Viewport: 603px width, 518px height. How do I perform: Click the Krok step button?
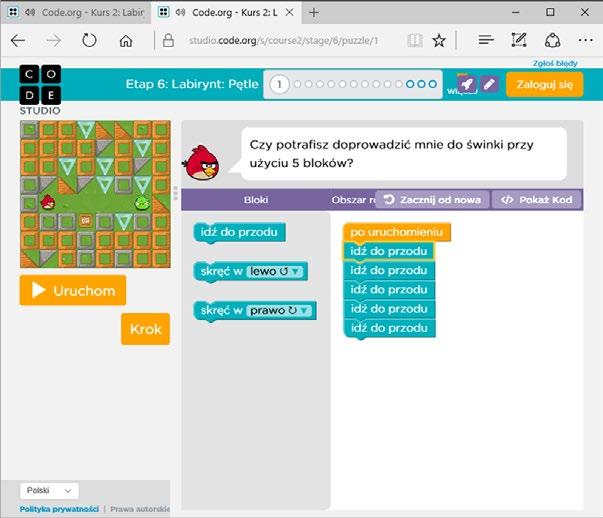point(145,329)
